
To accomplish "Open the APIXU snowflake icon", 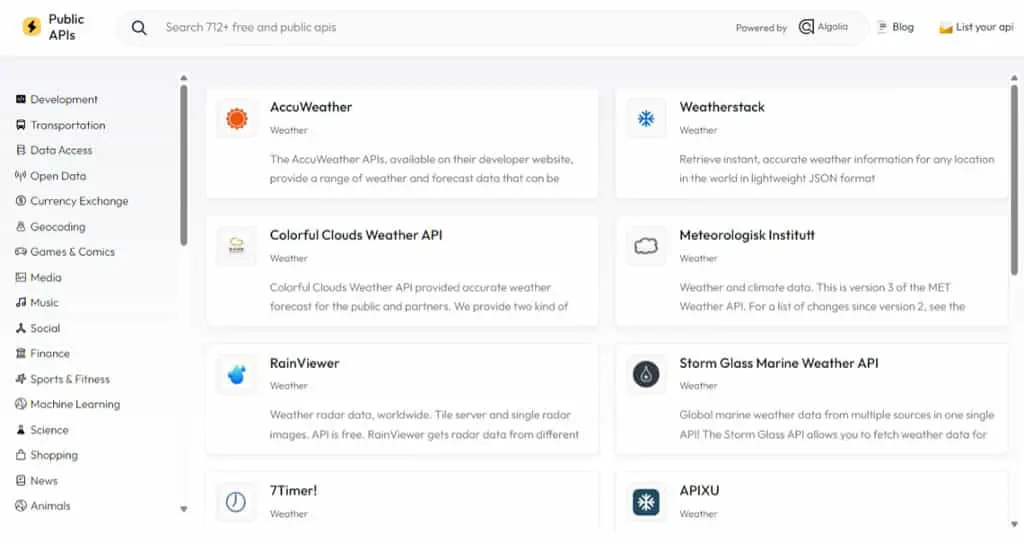I will coord(646,502).
